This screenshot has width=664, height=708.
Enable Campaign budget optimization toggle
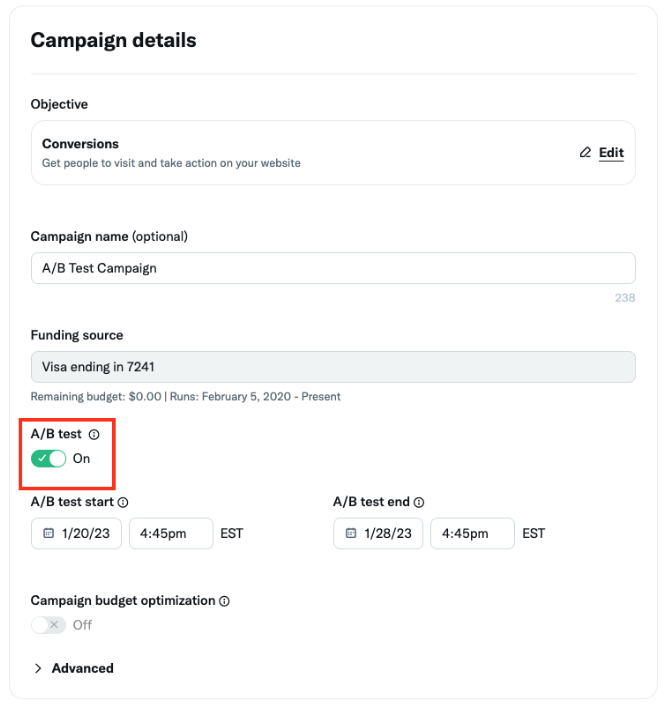coord(49,625)
